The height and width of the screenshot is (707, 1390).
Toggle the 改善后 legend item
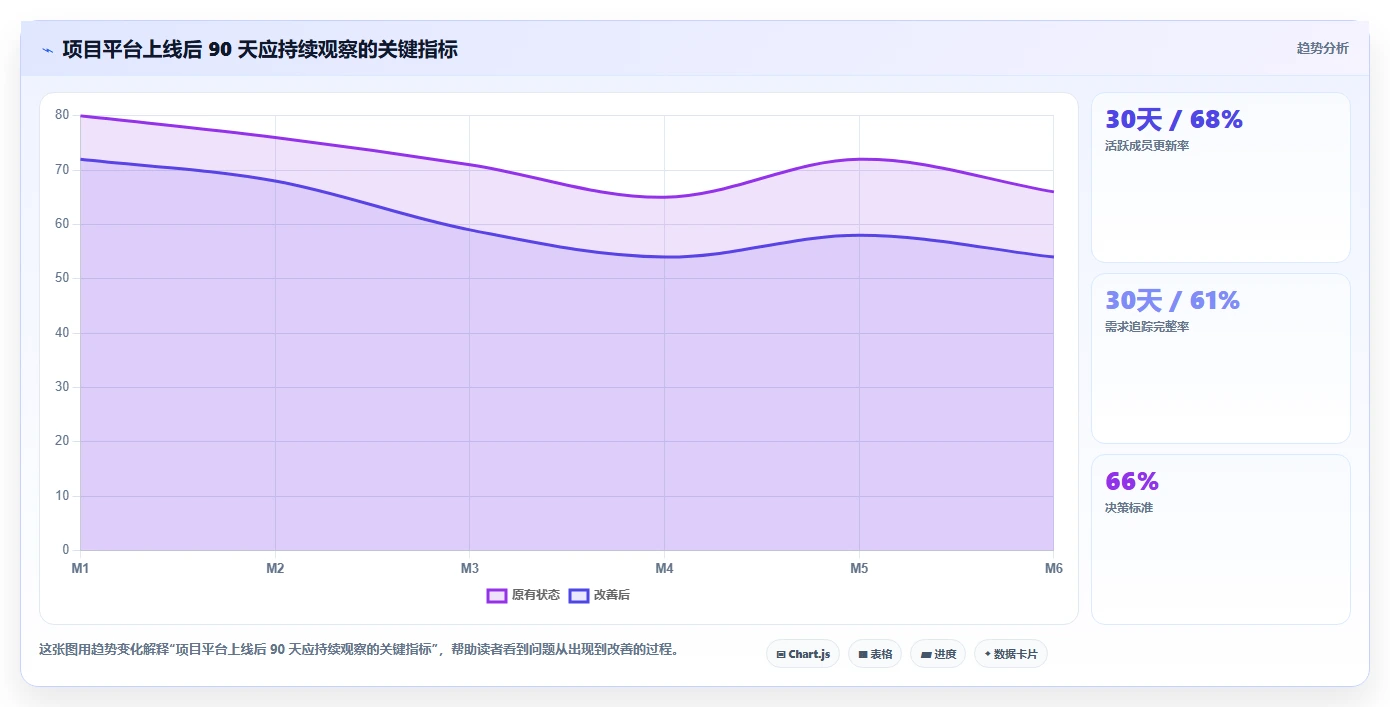[599, 595]
